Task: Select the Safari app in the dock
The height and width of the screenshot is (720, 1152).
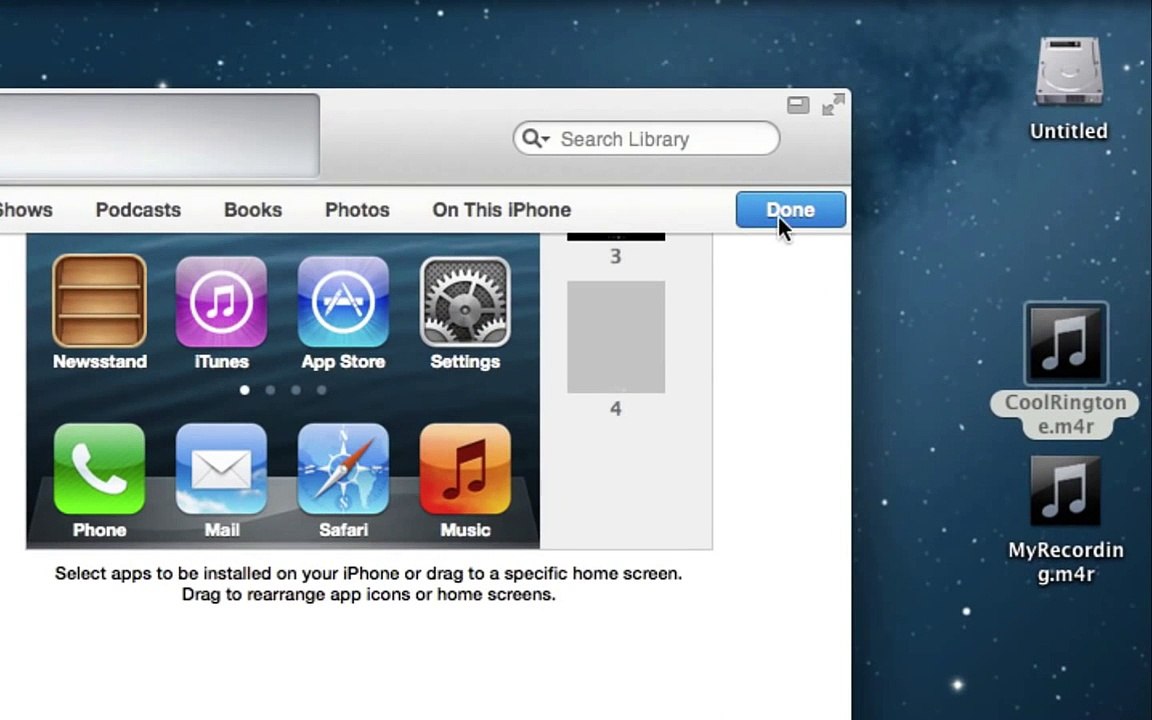Action: tap(343, 469)
